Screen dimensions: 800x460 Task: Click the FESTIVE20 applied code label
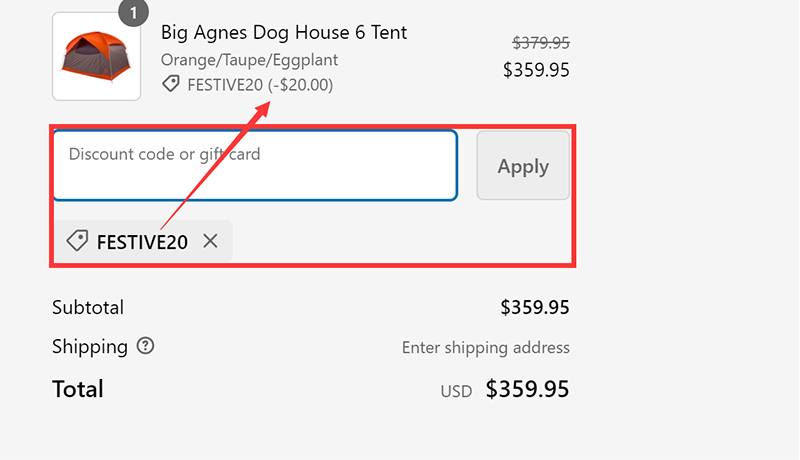[142, 242]
